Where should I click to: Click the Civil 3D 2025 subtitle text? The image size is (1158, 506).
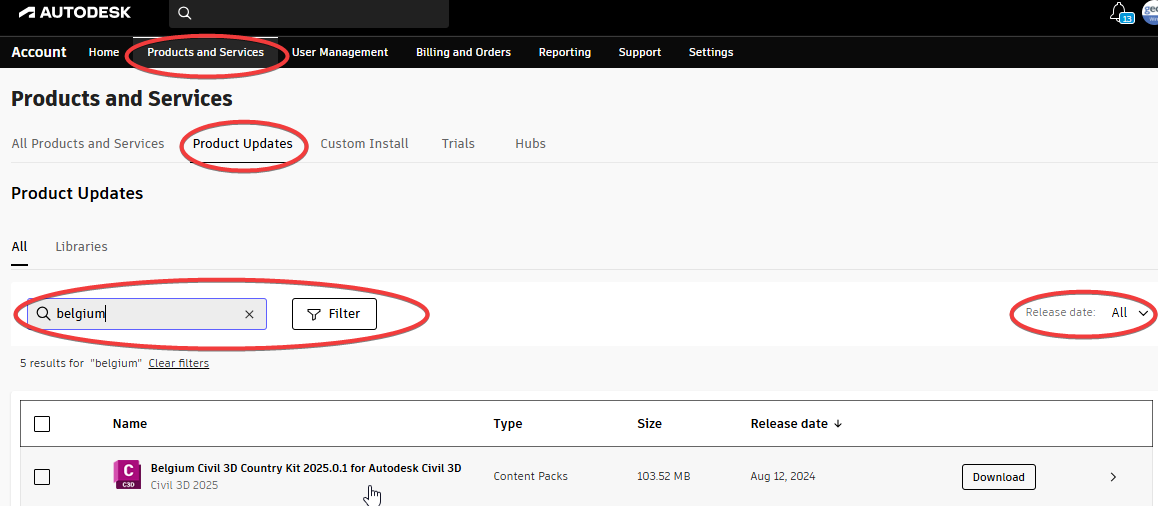(185, 486)
